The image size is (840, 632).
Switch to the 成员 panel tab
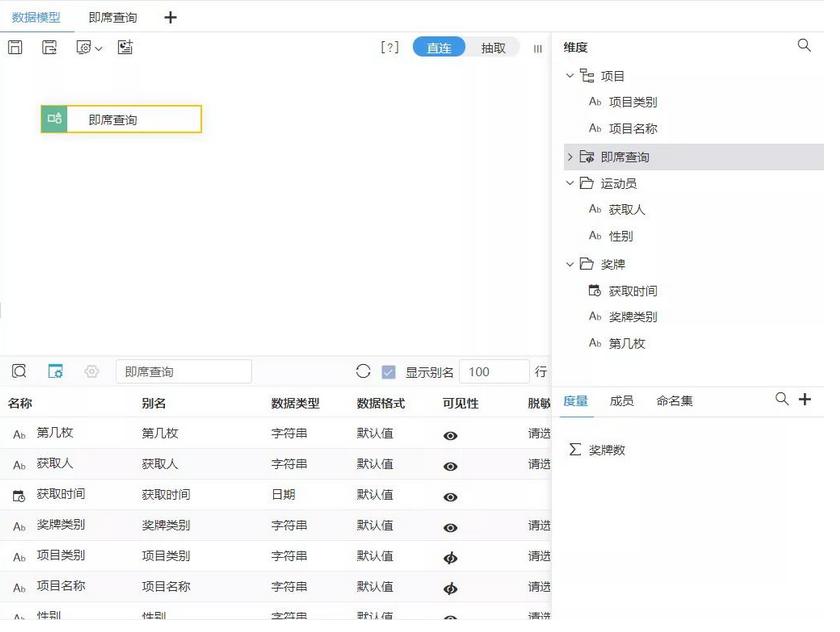pyautogui.click(x=622, y=400)
